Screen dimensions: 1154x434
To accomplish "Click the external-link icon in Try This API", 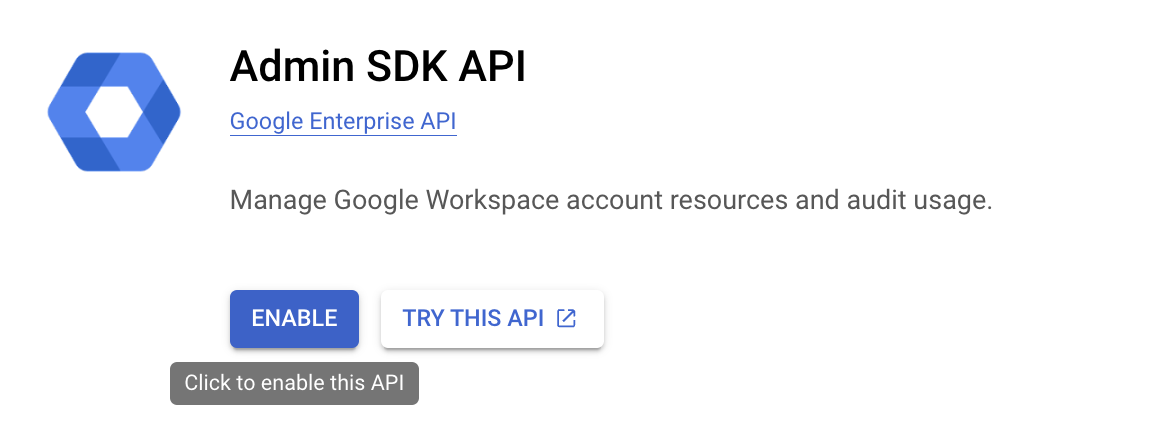I will click(x=566, y=319).
